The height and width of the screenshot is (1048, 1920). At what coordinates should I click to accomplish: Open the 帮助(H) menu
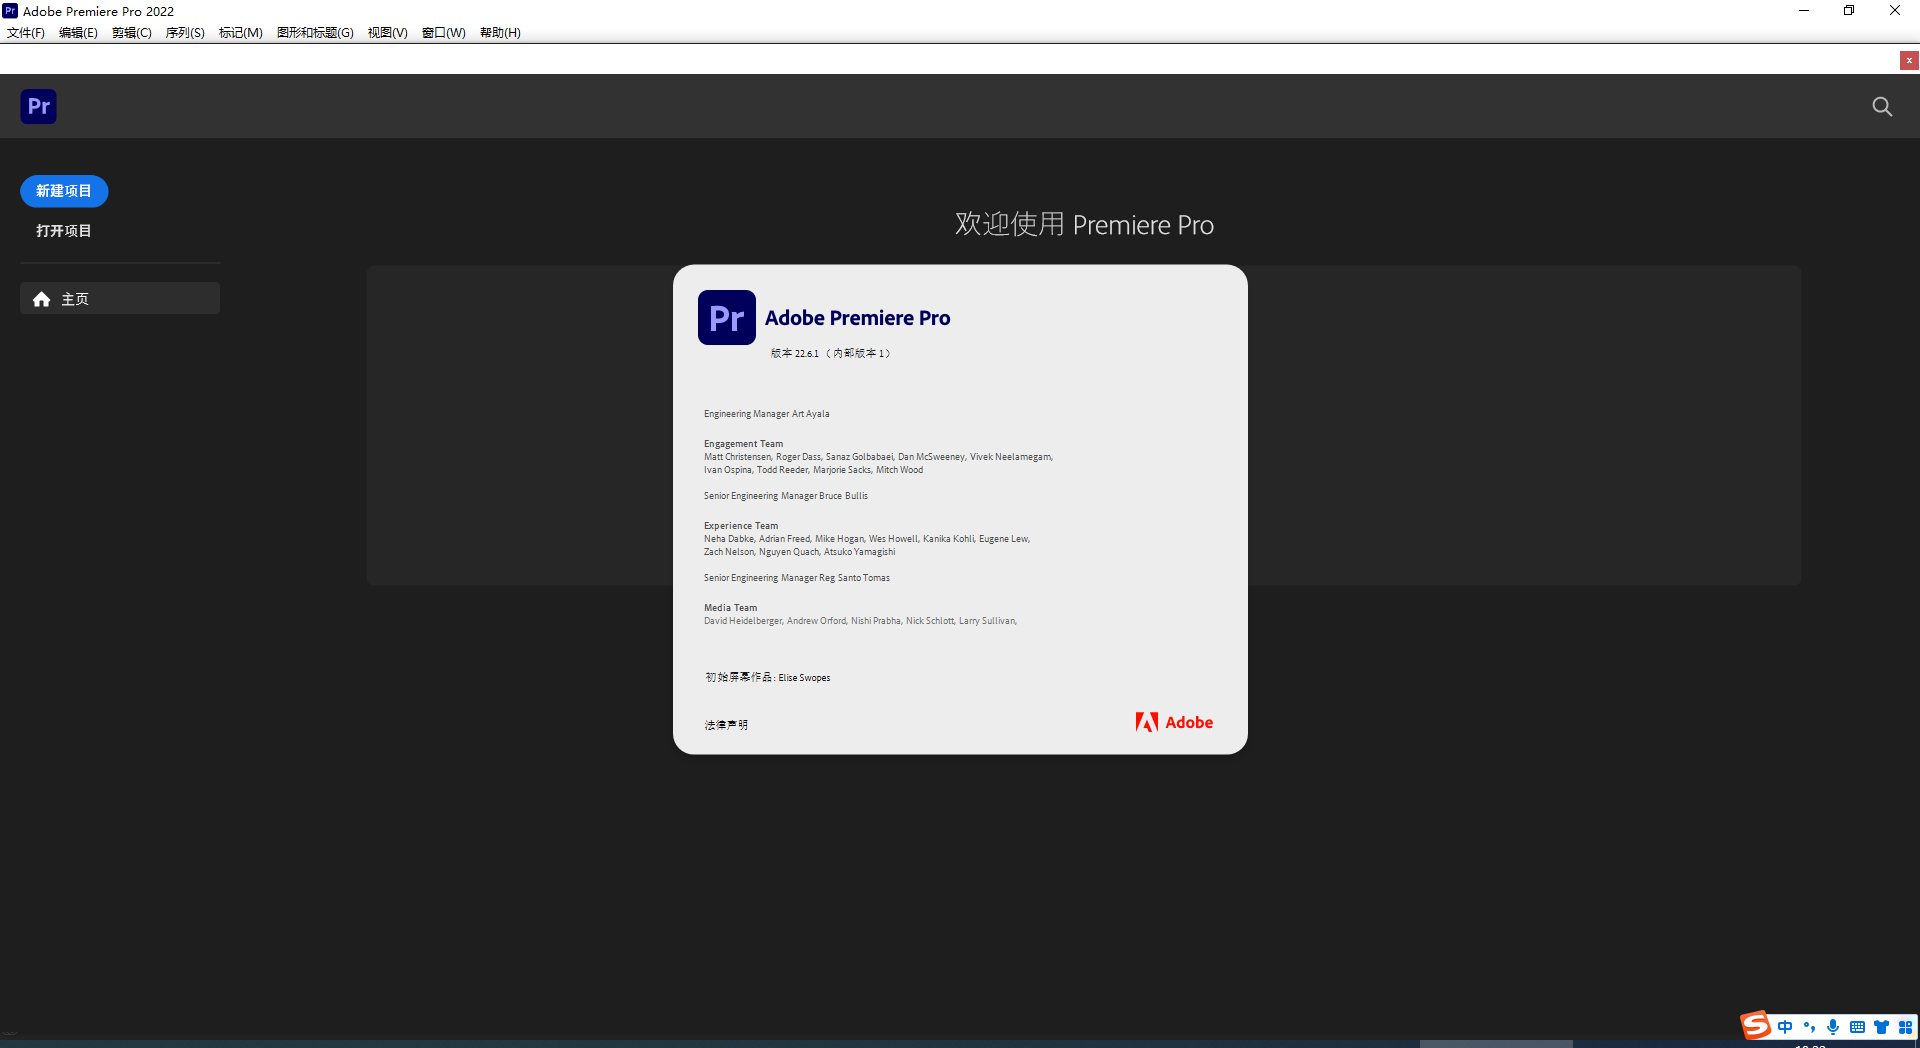500,32
